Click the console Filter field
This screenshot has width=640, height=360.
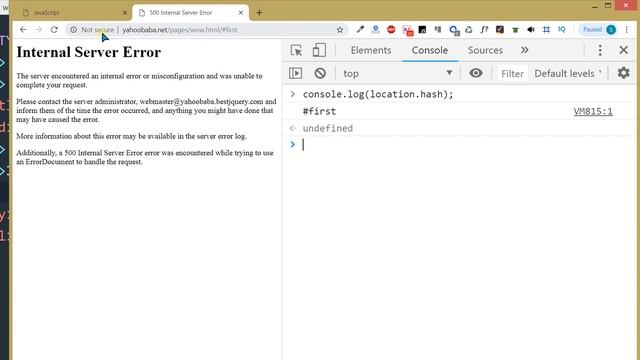pyautogui.click(x=512, y=73)
